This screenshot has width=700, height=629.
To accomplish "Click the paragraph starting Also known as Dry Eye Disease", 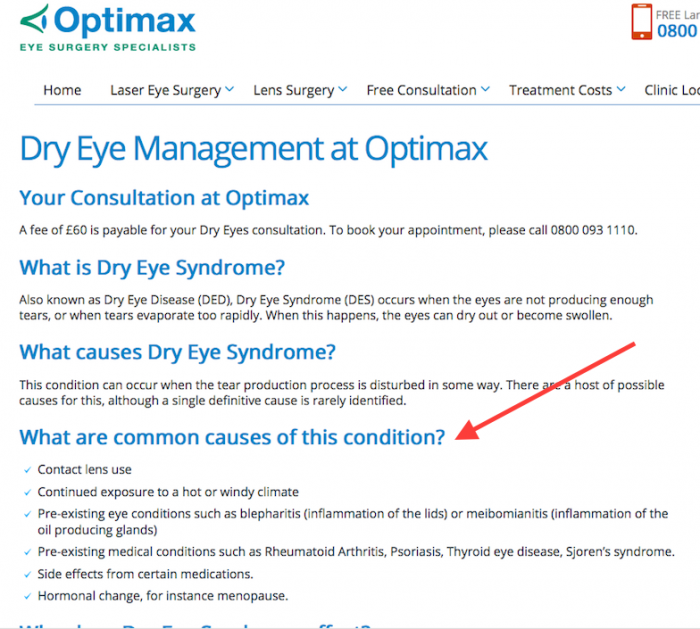I will (336, 308).
